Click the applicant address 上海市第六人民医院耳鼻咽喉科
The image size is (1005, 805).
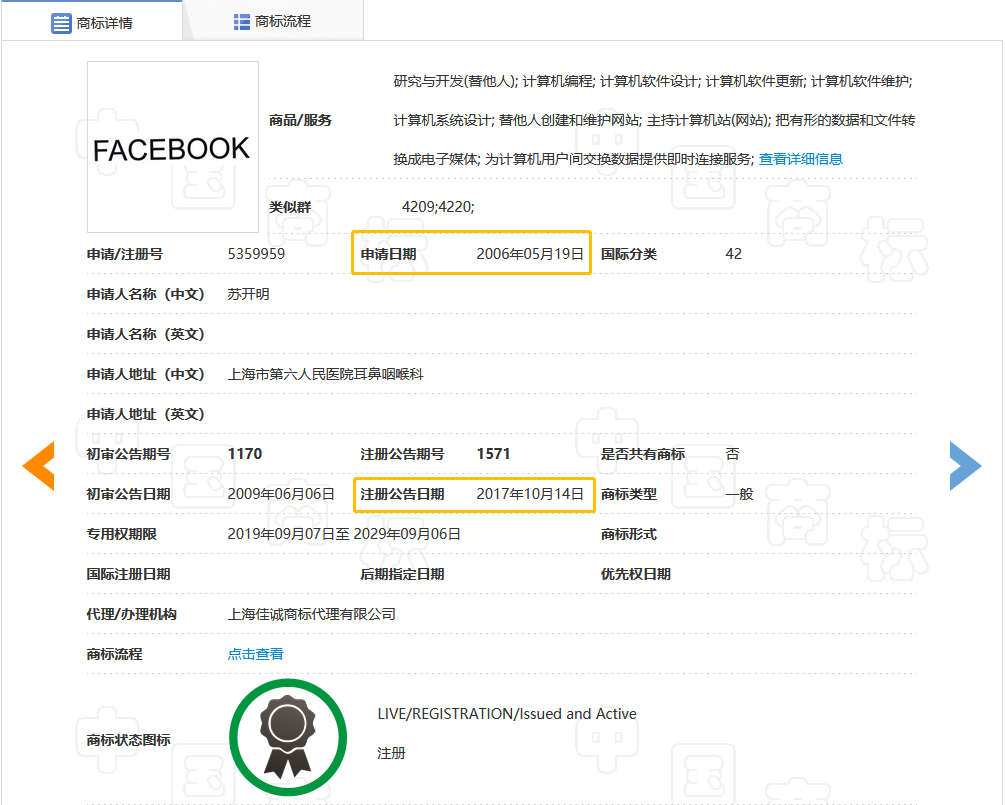coord(326,374)
